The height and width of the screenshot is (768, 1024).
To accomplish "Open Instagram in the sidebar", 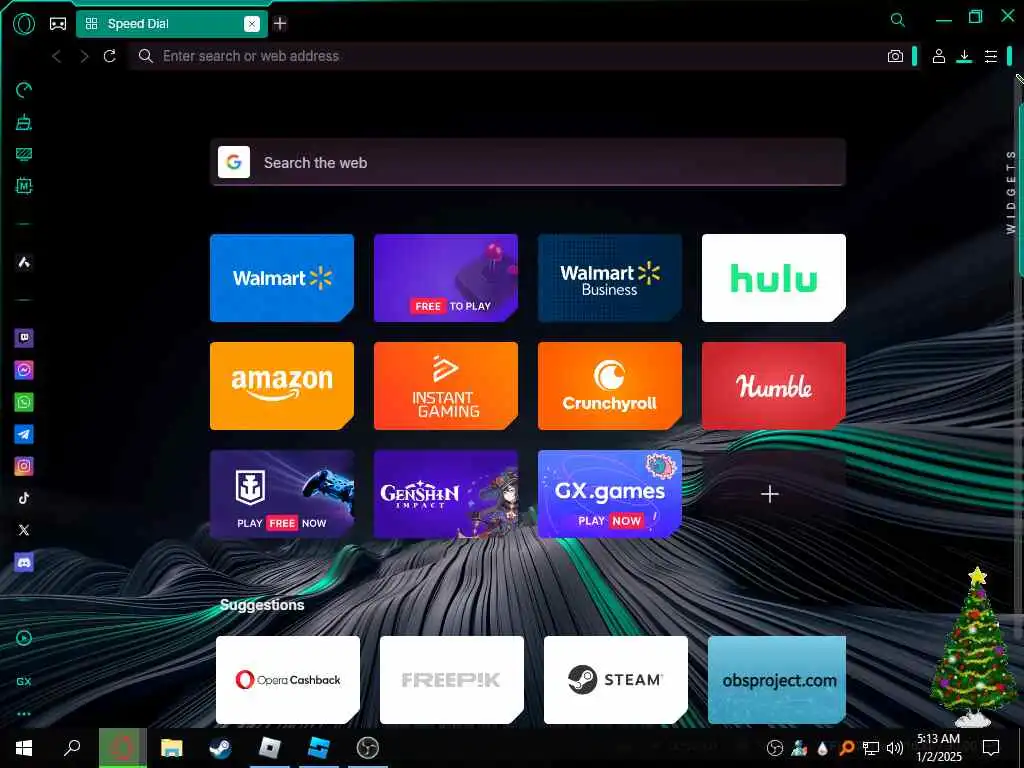I will pos(24,466).
